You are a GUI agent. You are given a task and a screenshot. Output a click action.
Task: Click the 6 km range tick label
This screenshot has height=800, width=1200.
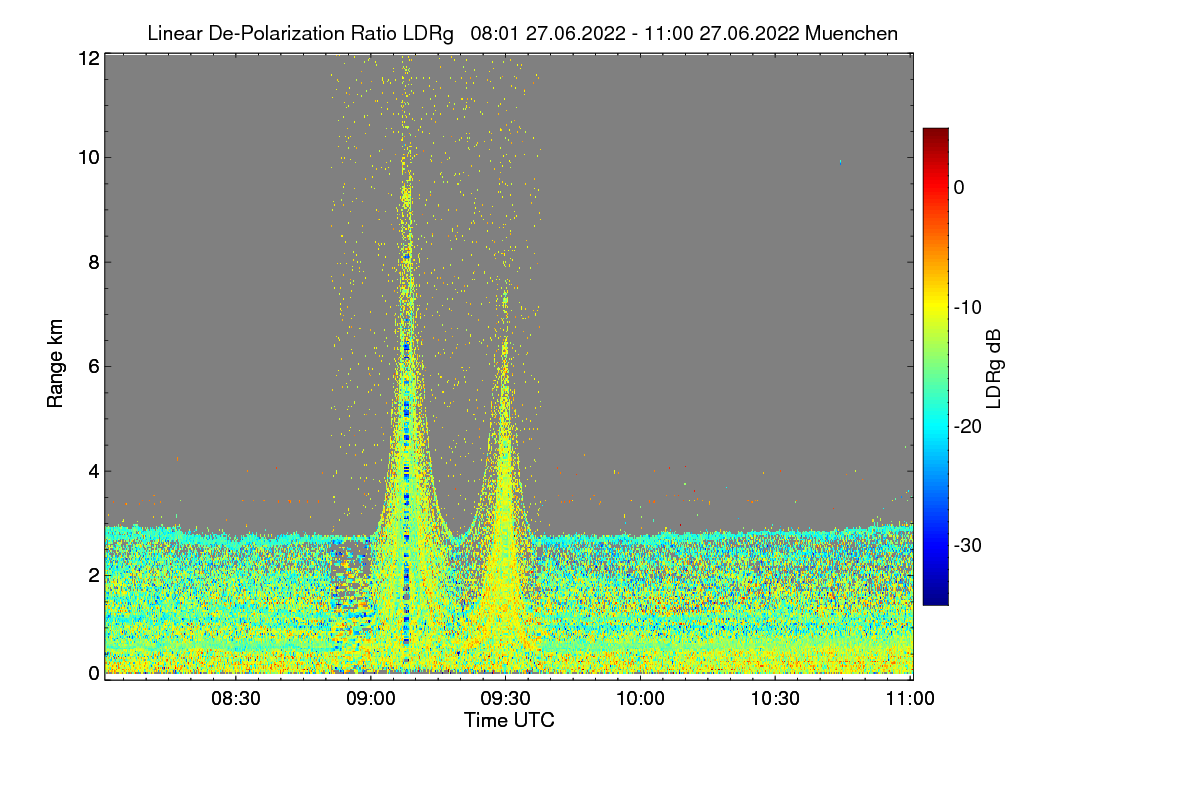(x=94, y=366)
